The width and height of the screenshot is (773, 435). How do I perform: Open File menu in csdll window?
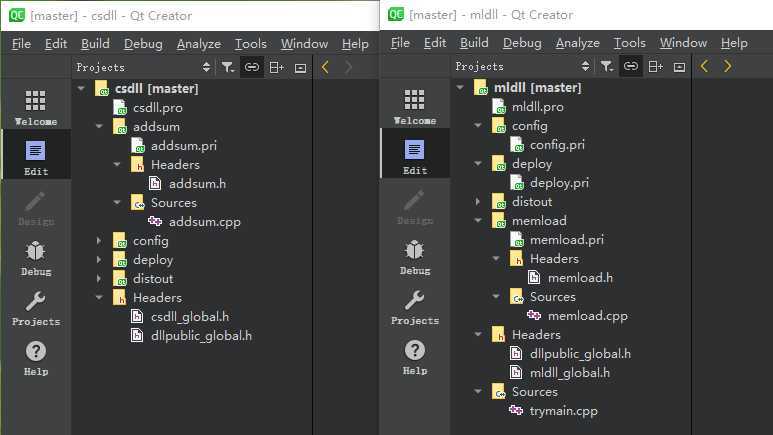click(21, 44)
